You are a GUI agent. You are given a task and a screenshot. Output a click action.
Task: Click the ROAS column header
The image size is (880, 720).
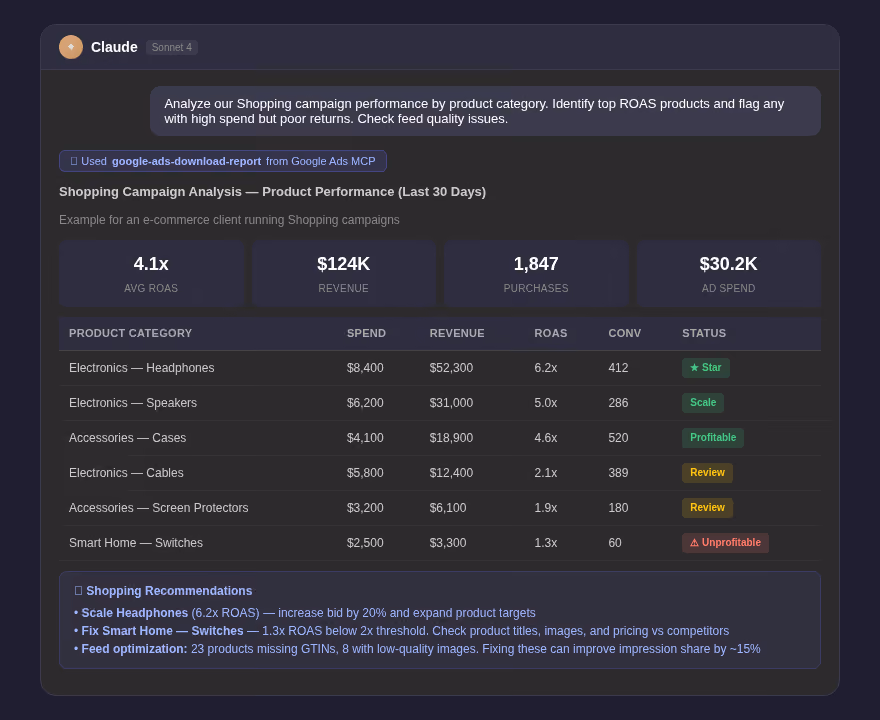pyautogui.click(x=551, y=333)
